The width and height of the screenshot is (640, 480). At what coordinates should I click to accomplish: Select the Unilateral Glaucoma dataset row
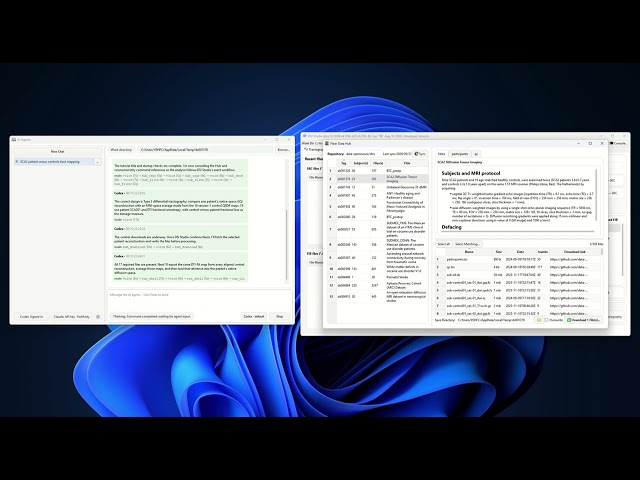[x=378, y=187]
